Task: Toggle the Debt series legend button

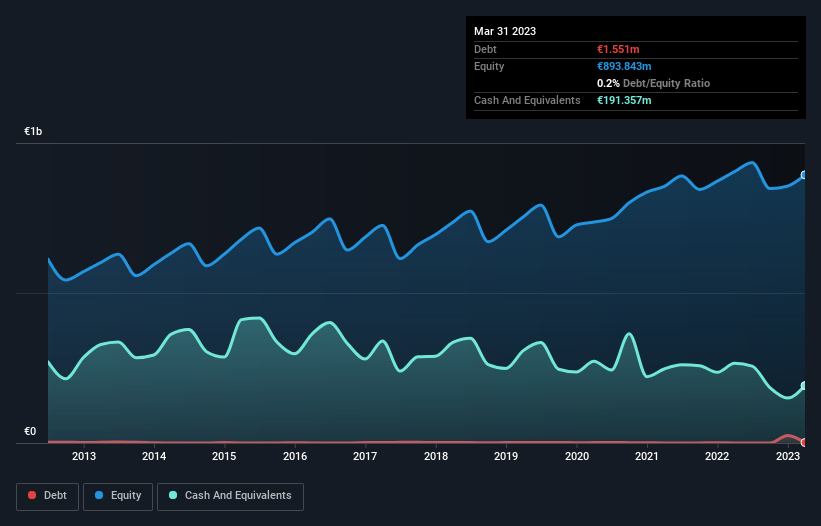Action: tap(48, 496)
